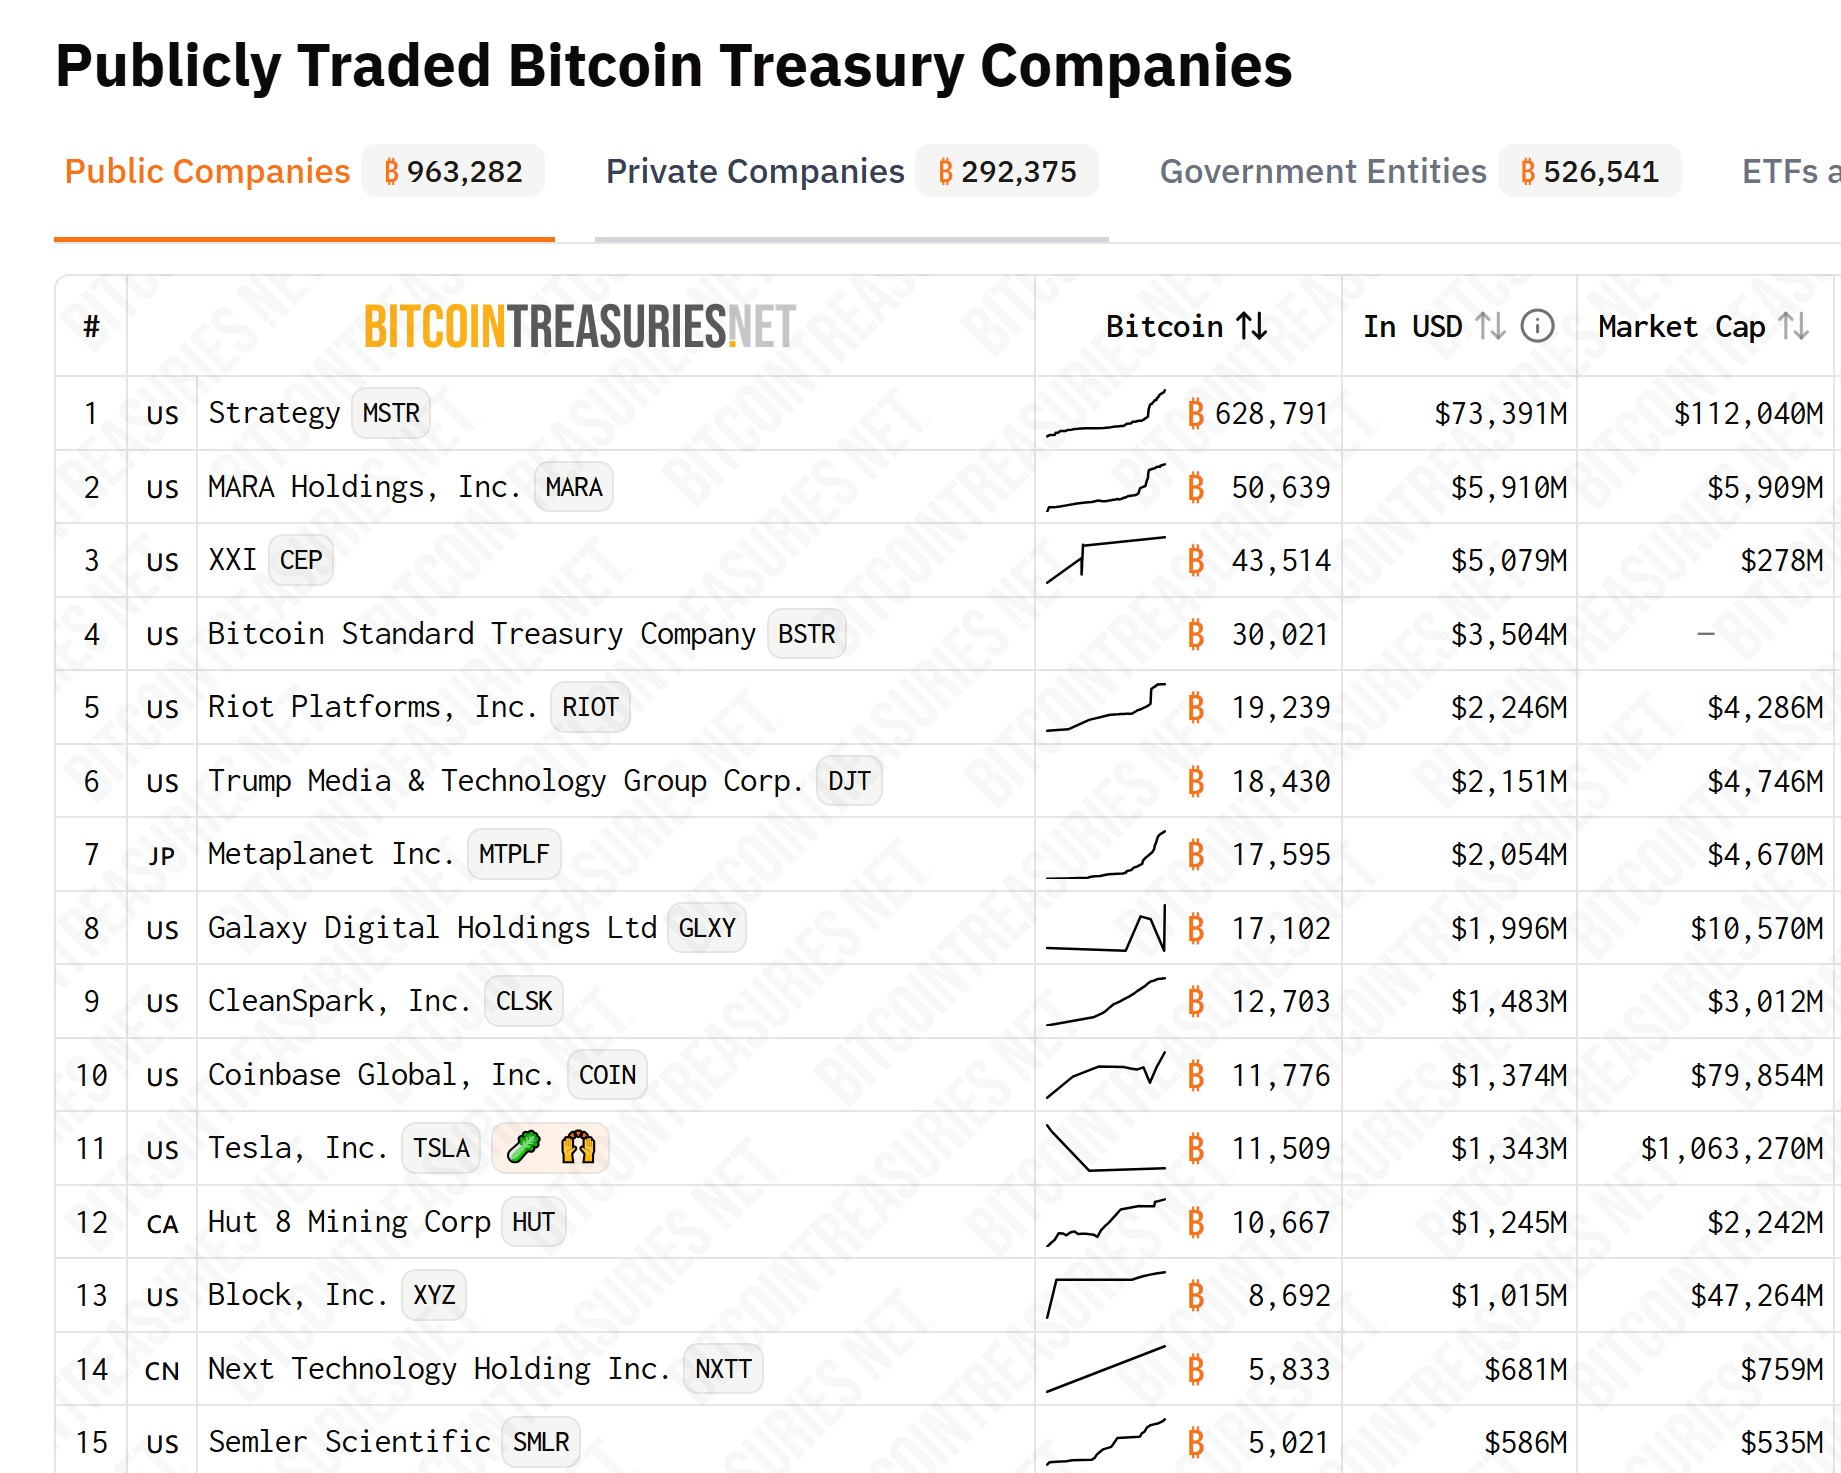Switch to Private Companies tab
The image size is (1841, 1473).
coord(755,172)
